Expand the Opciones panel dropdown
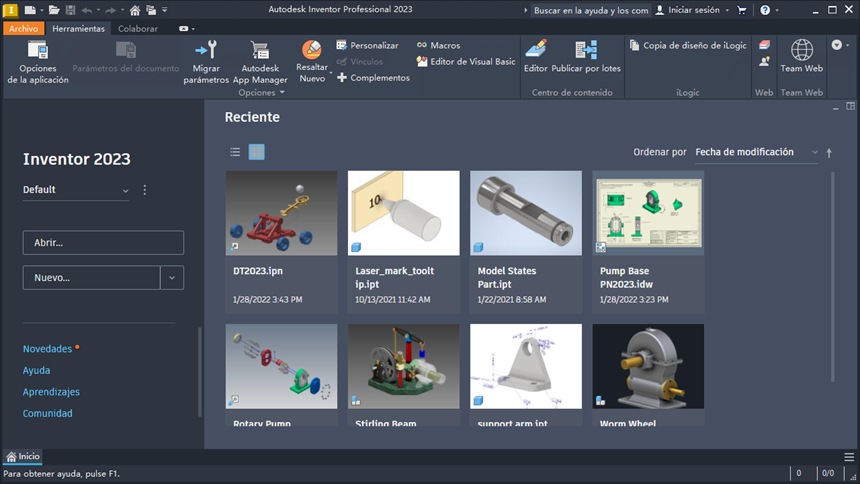This screenshot has height=484, width=860. click(261, 93)
